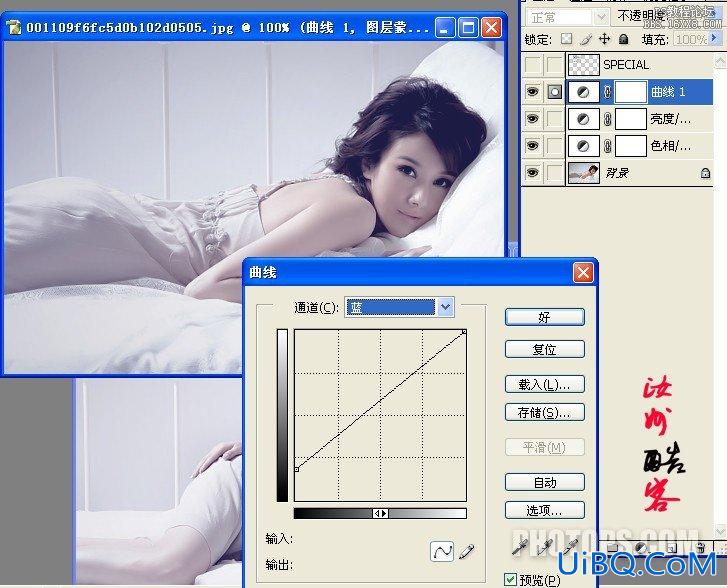This screenshot has height=588, width=727.
Task: Click the 亮度 layer mask thumbnail
Action: tap(631, 119)
